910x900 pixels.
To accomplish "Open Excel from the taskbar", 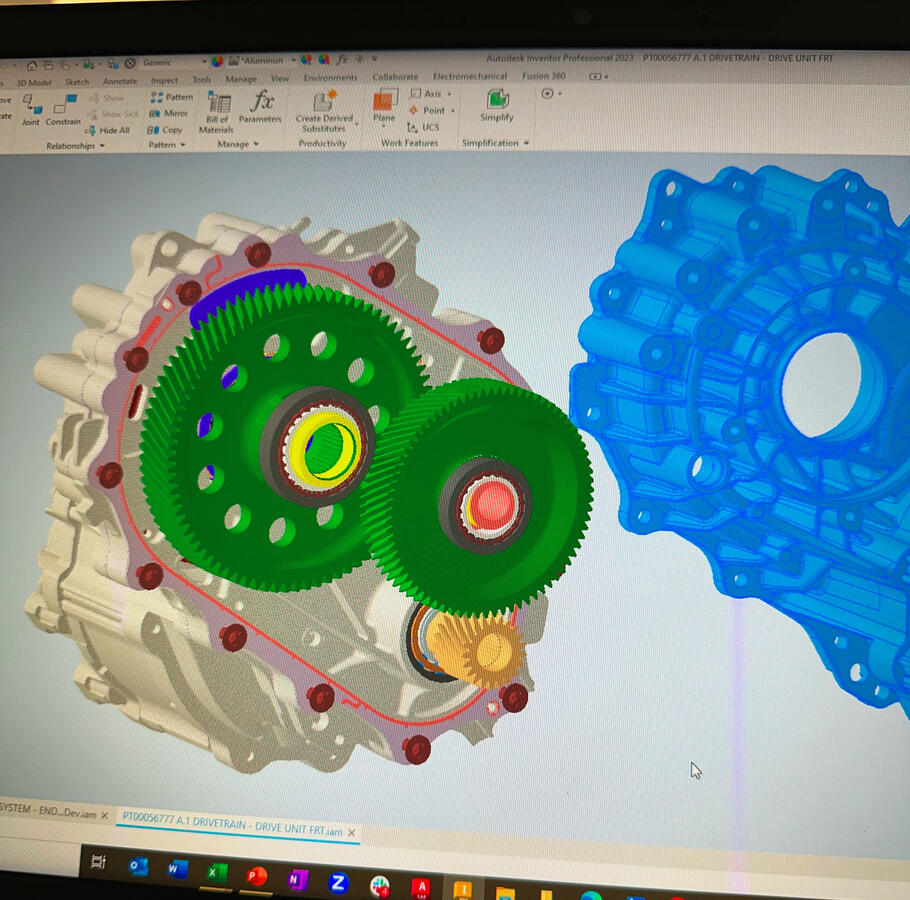I will tap(216, 873).
